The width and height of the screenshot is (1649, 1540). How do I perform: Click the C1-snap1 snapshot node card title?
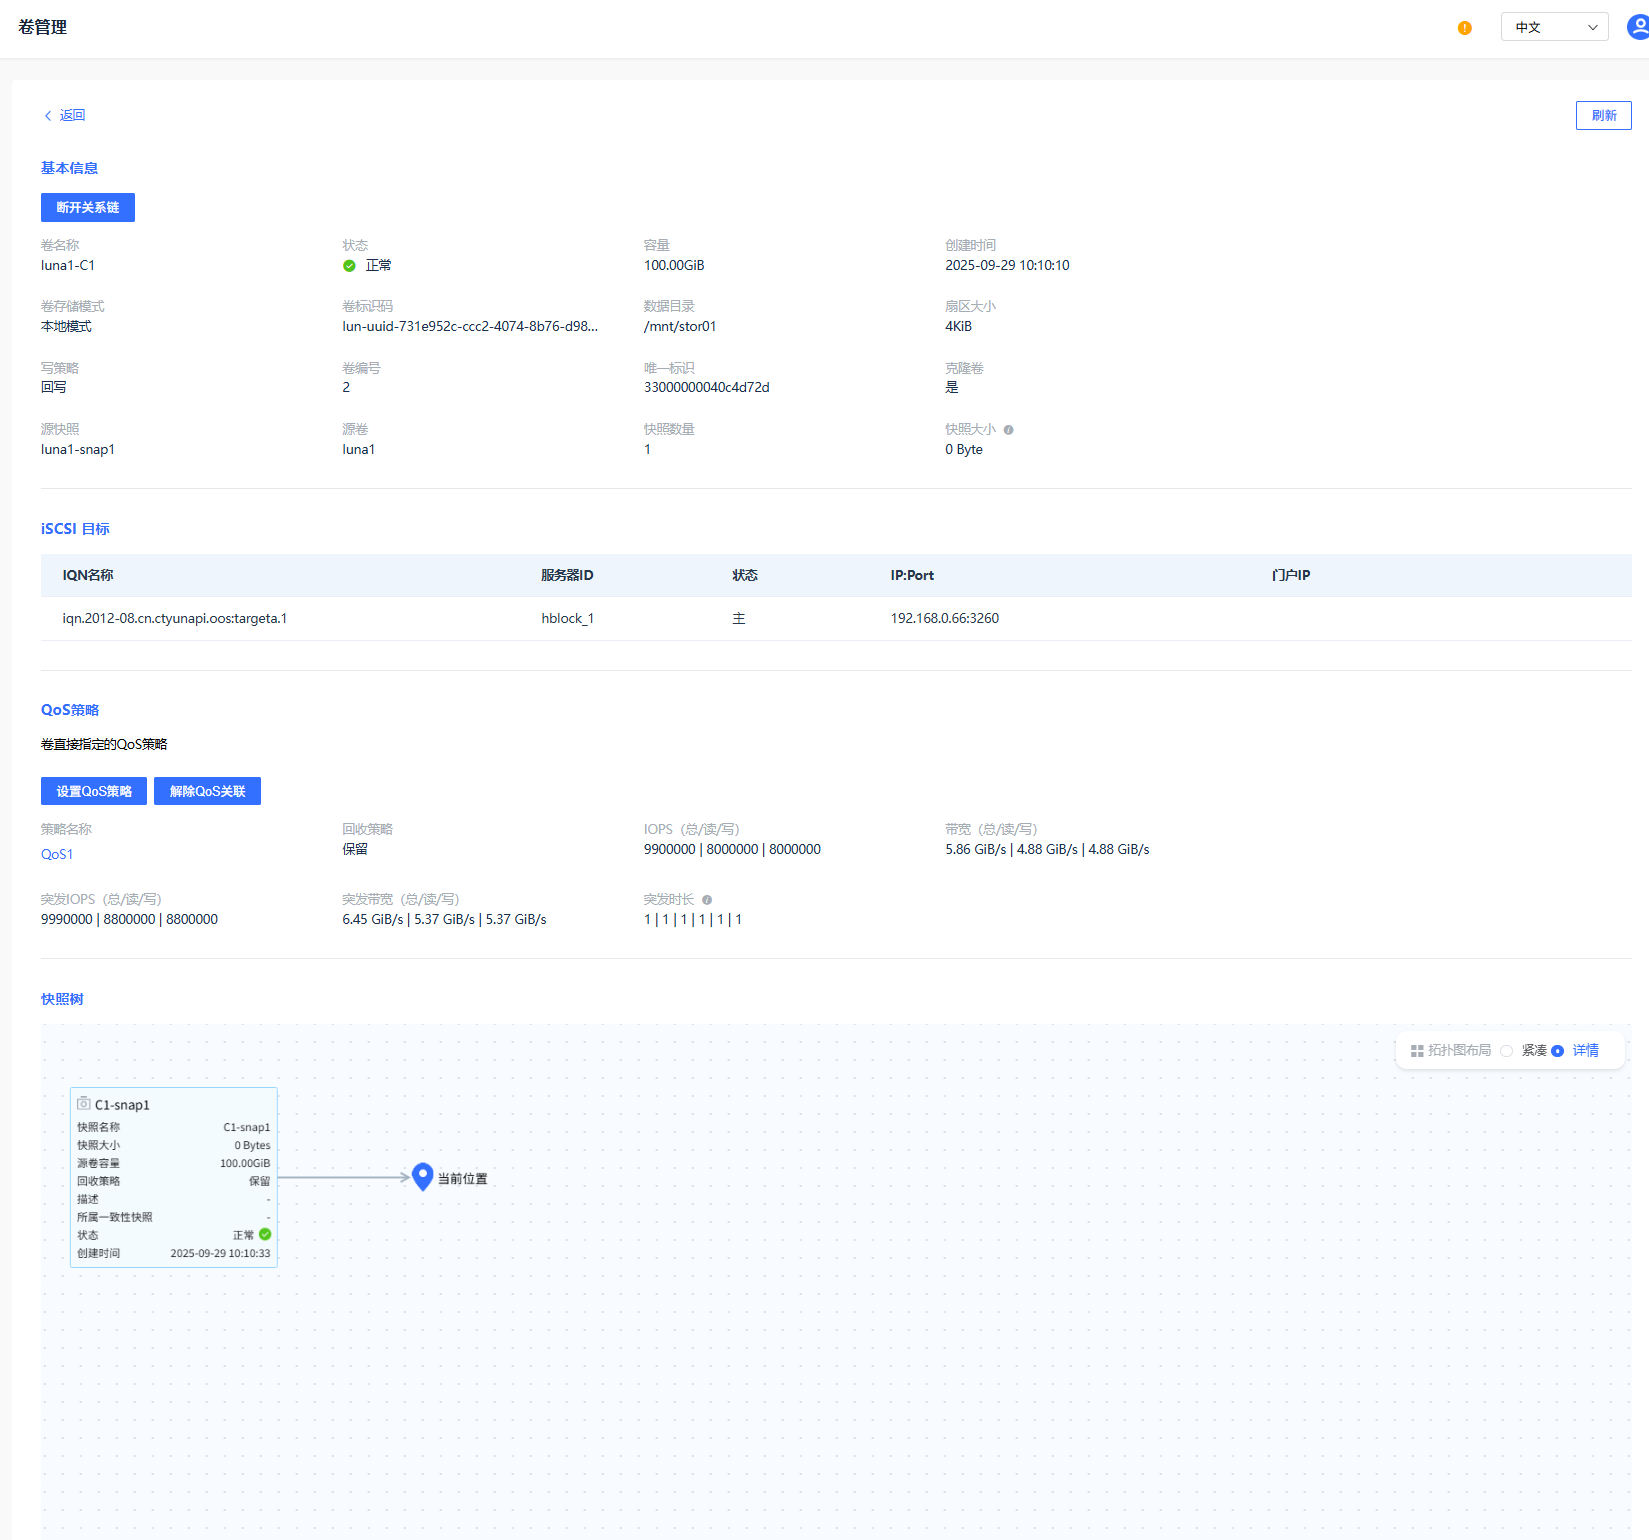(122, 1105)
